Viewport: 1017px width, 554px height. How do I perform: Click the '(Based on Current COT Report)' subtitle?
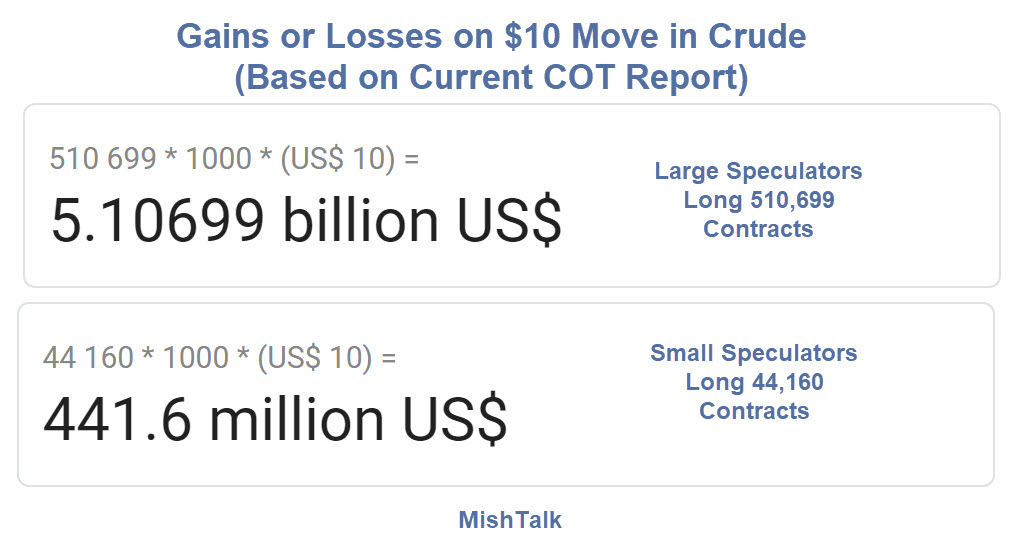click(x=491, y=77)
